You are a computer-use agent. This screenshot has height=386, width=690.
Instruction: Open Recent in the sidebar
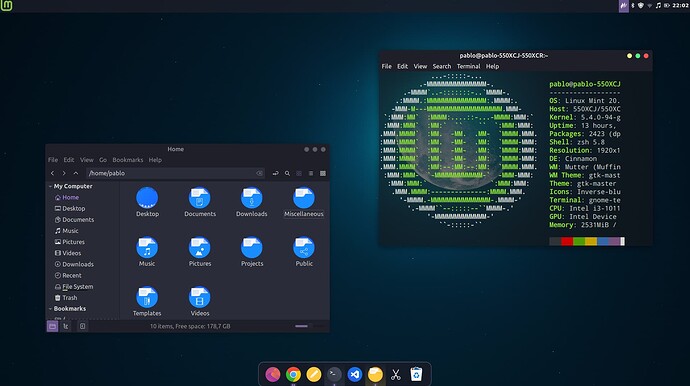(x=68, y=276)
